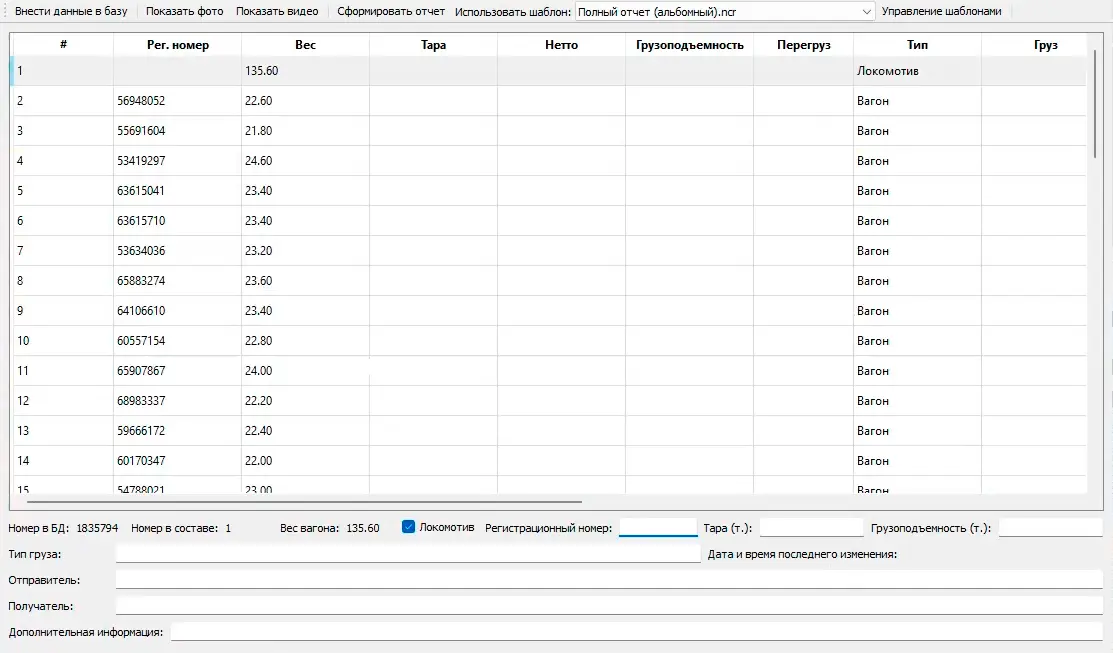Focus the 'Регистрационный номер' input field

click(x=657, y=527)
